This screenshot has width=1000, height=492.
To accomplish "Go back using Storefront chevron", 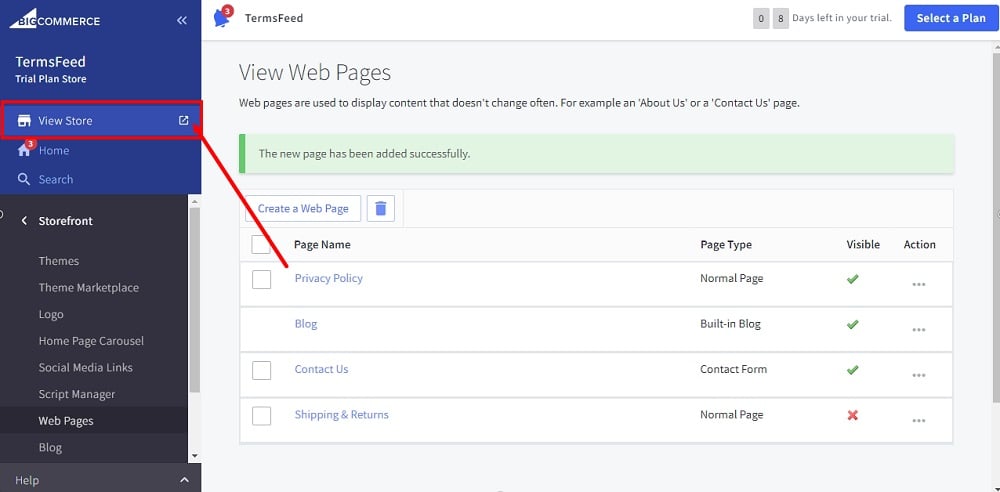I will tap(24, 221).
